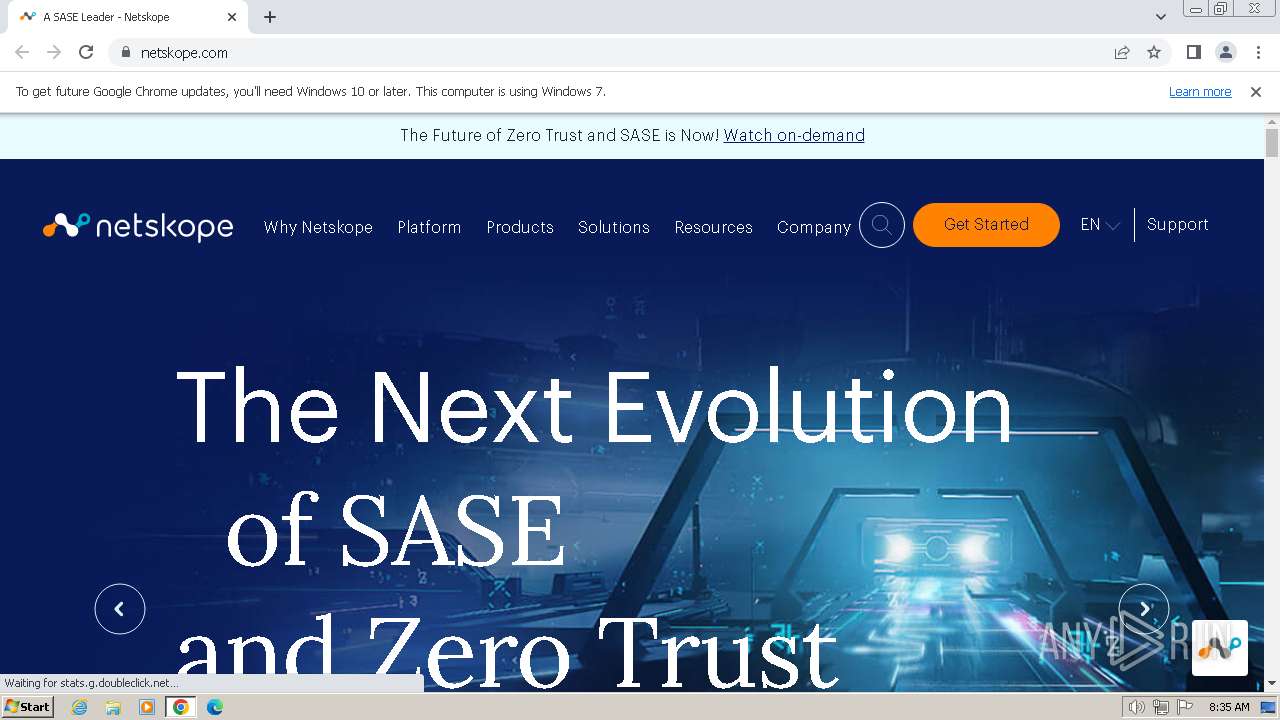Open Chrome three-dot menu

point(1258,52)
